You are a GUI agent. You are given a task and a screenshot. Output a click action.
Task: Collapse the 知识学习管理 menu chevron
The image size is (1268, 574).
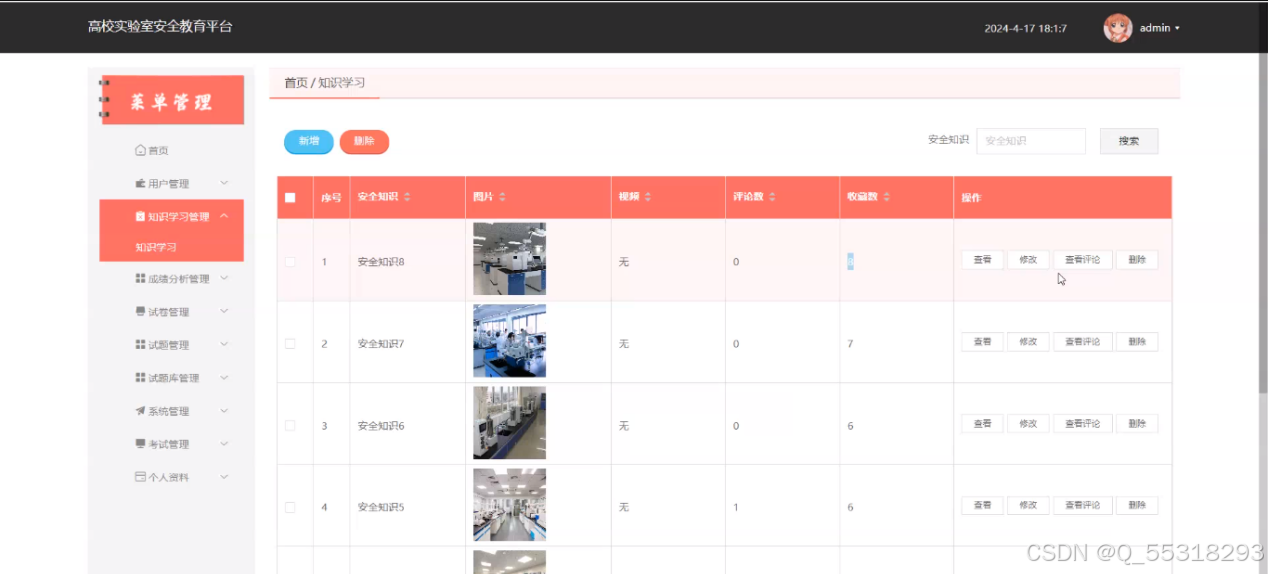tap(224, 216)
